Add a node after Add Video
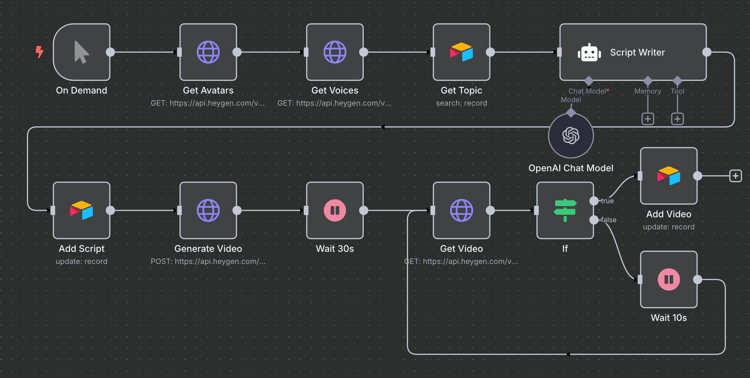 [735, 176]
